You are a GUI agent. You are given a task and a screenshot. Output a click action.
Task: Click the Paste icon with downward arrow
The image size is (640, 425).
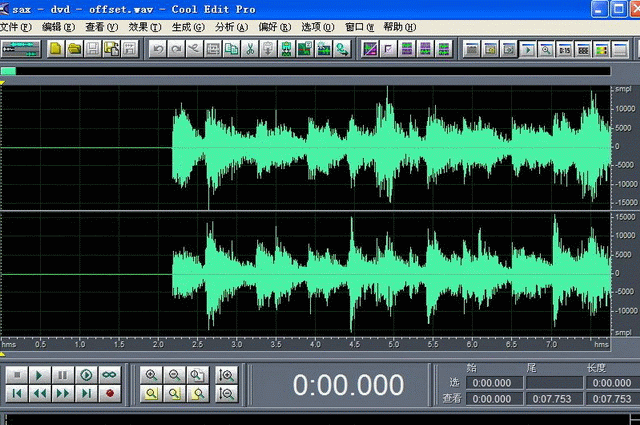click(268, 49)
